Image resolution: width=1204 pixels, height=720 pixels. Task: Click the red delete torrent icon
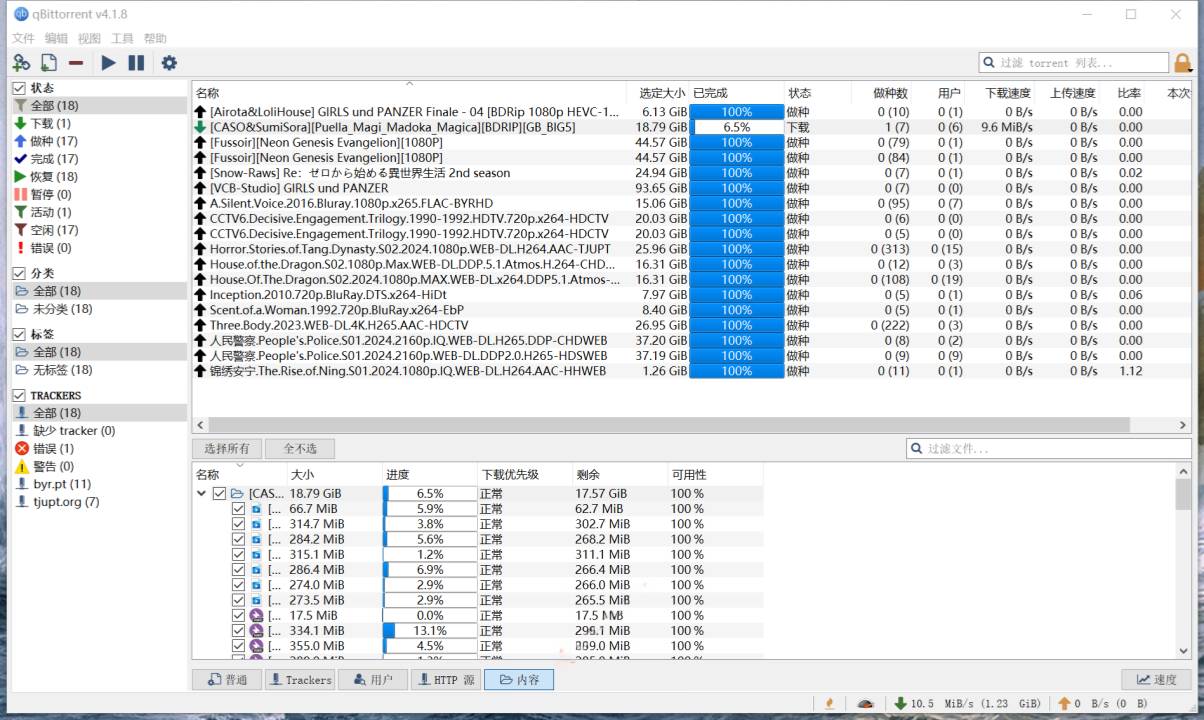[76, 63]
